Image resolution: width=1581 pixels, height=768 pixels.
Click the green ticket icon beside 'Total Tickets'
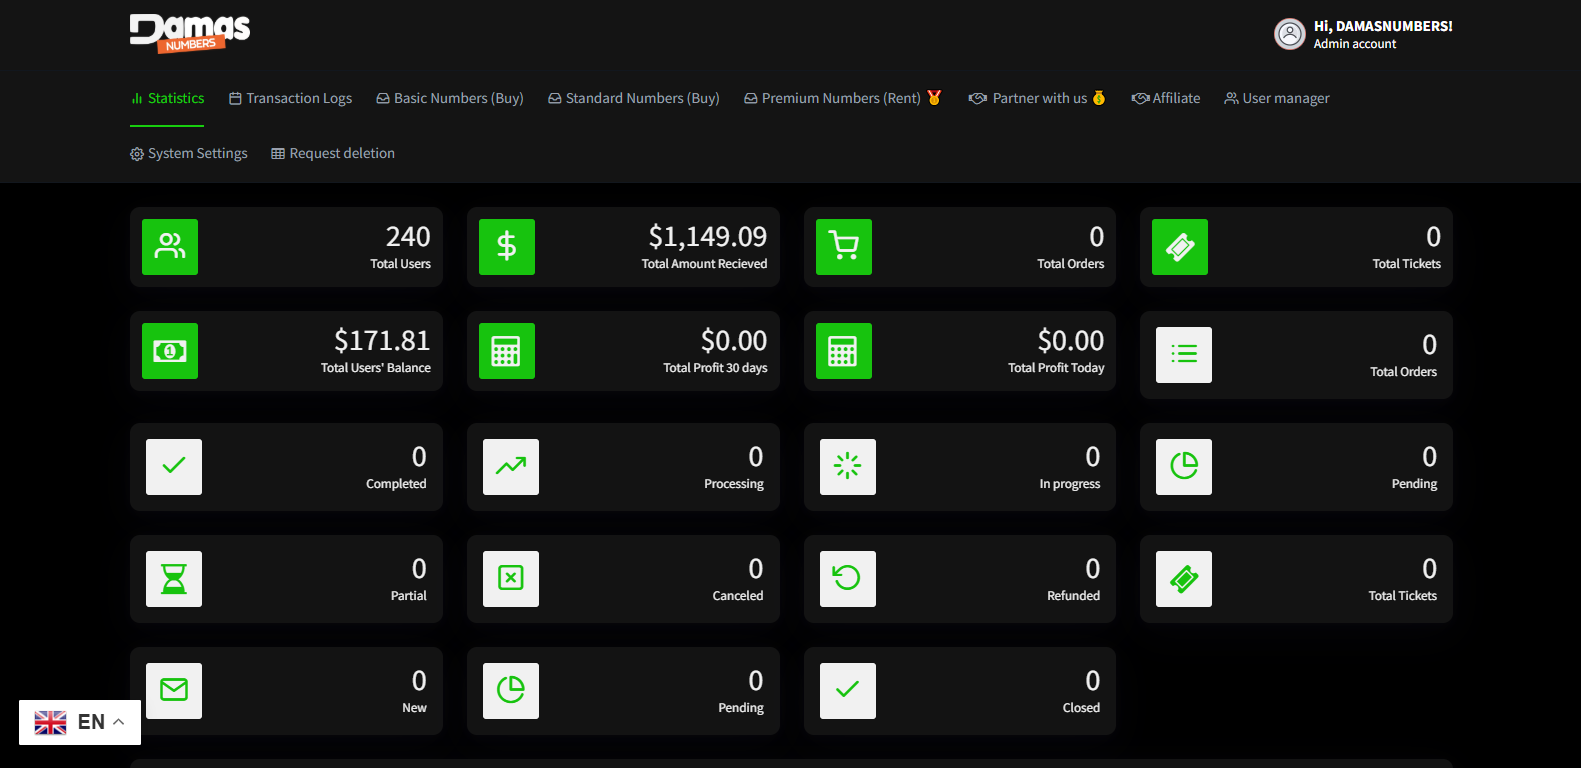(1180, 247)
